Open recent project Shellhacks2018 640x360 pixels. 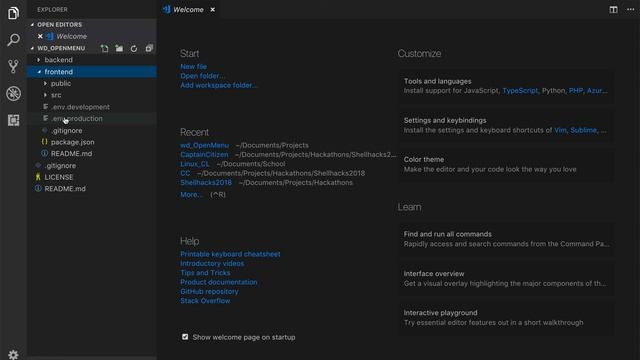[x=206, y=183]
